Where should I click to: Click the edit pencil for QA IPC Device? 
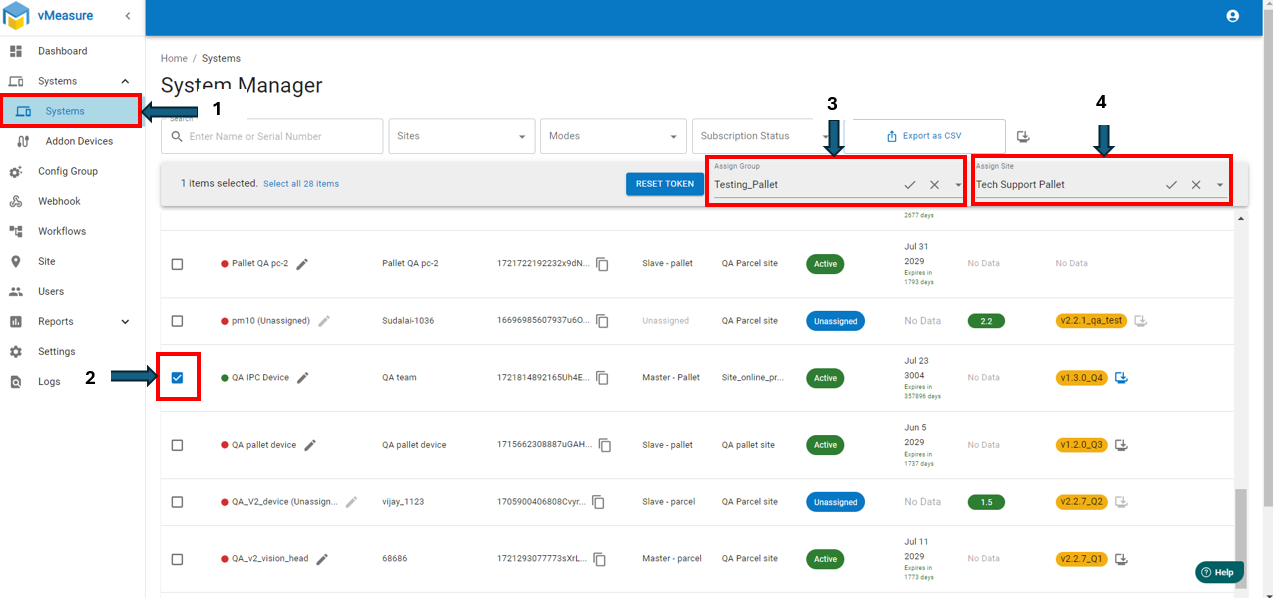point(303,378)
